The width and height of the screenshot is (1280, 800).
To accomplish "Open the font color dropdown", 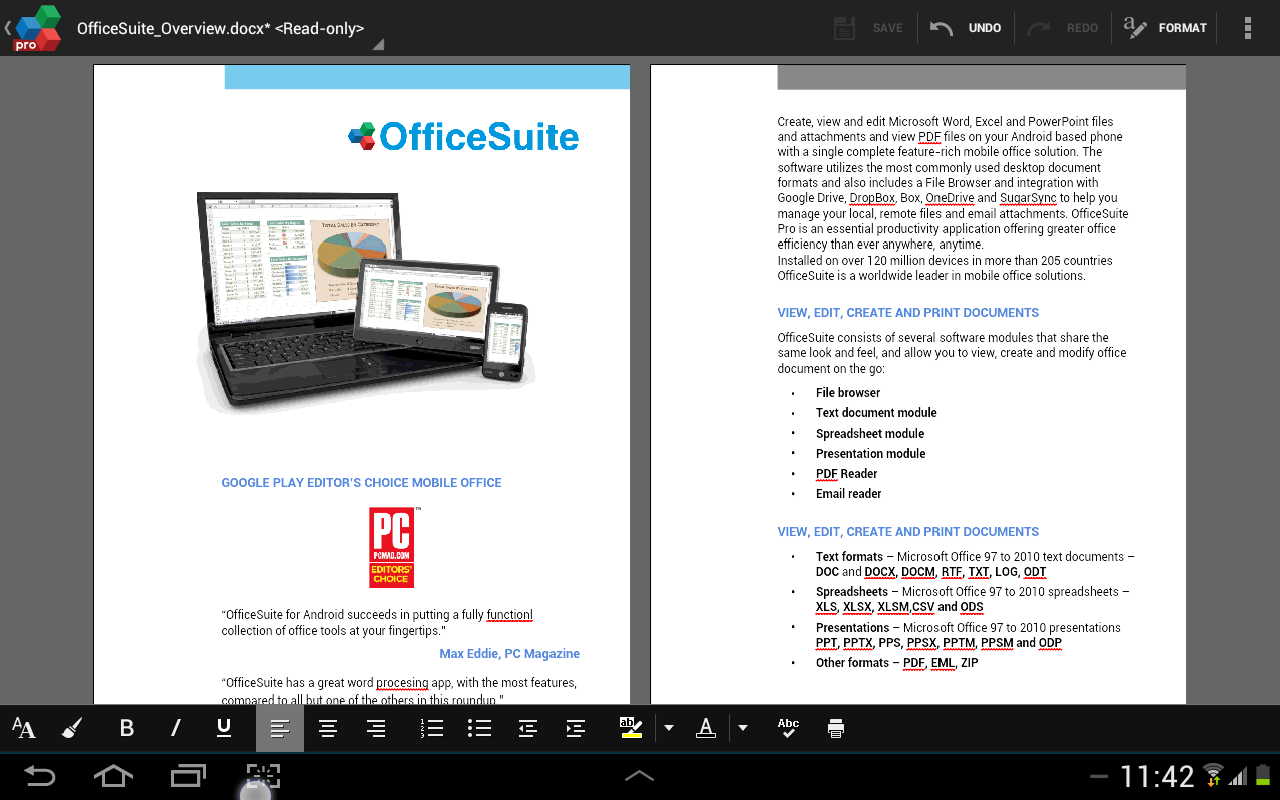I will tap(741, 728).
